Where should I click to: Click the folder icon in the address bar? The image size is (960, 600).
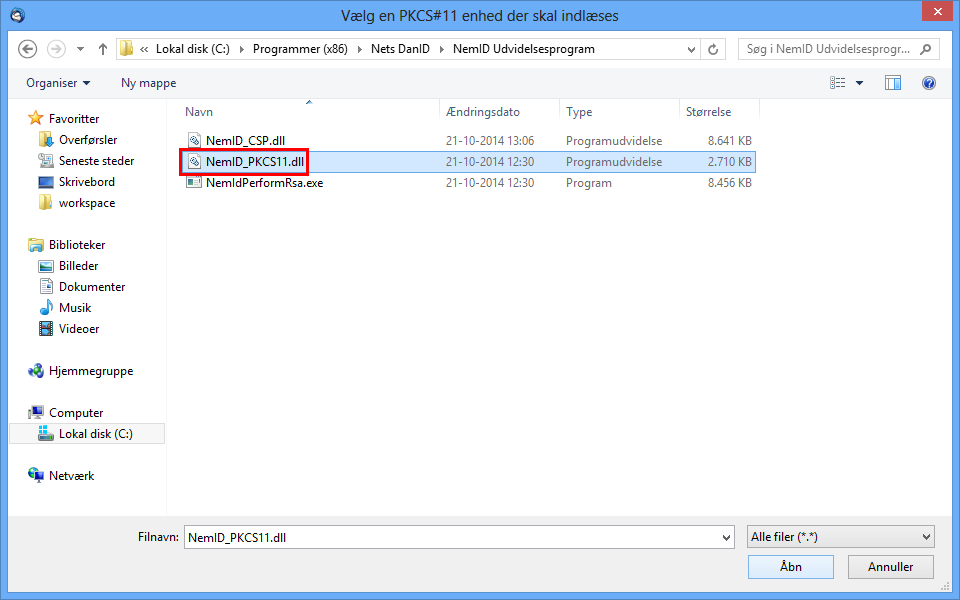(127, 49)
